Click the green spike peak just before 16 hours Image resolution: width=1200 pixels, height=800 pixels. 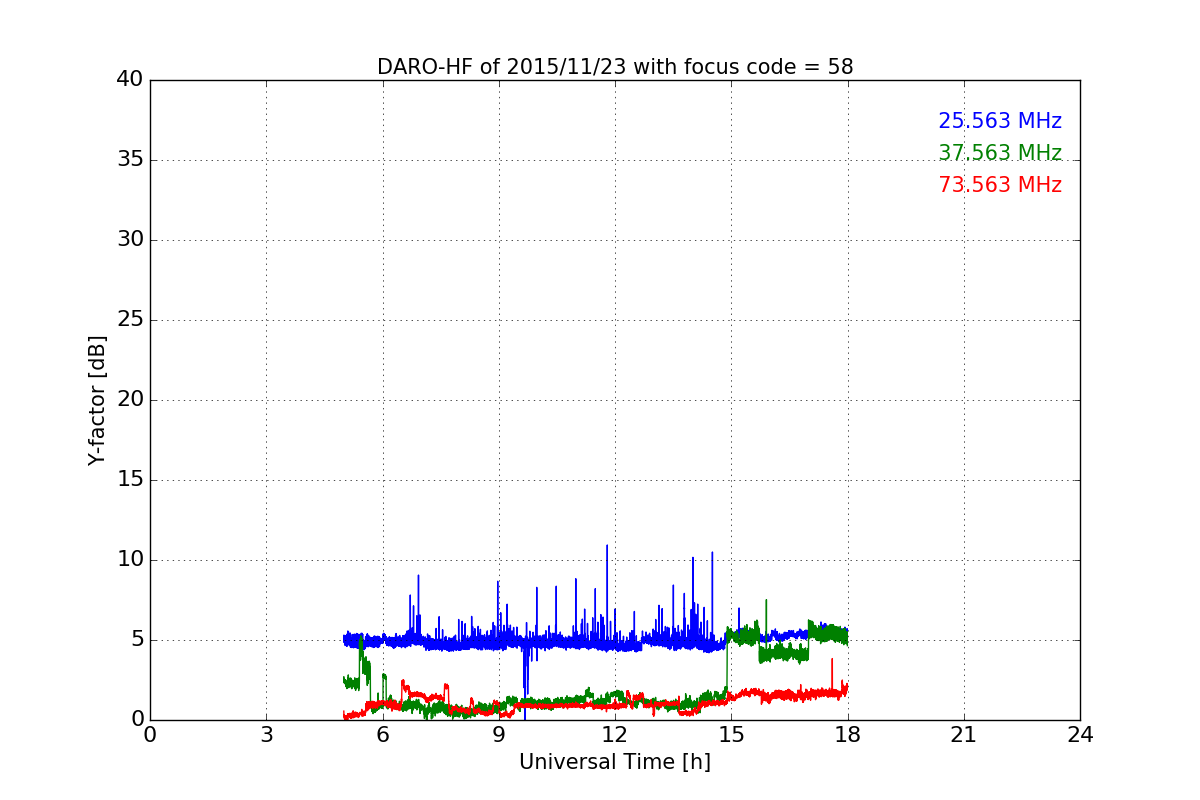pos(766,601)
